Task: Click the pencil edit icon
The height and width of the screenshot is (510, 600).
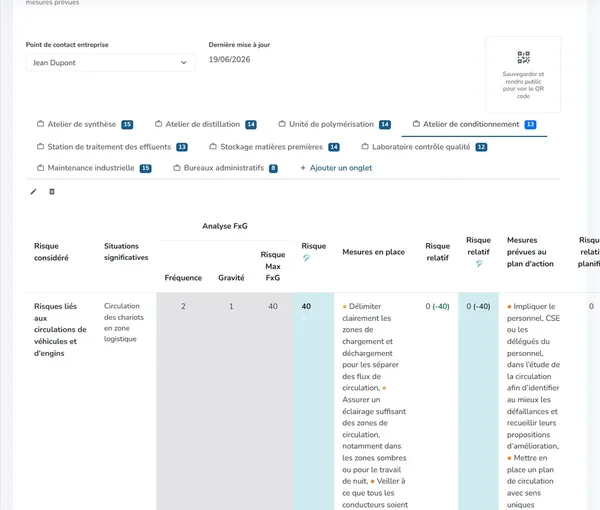Action: click(33, 192)
